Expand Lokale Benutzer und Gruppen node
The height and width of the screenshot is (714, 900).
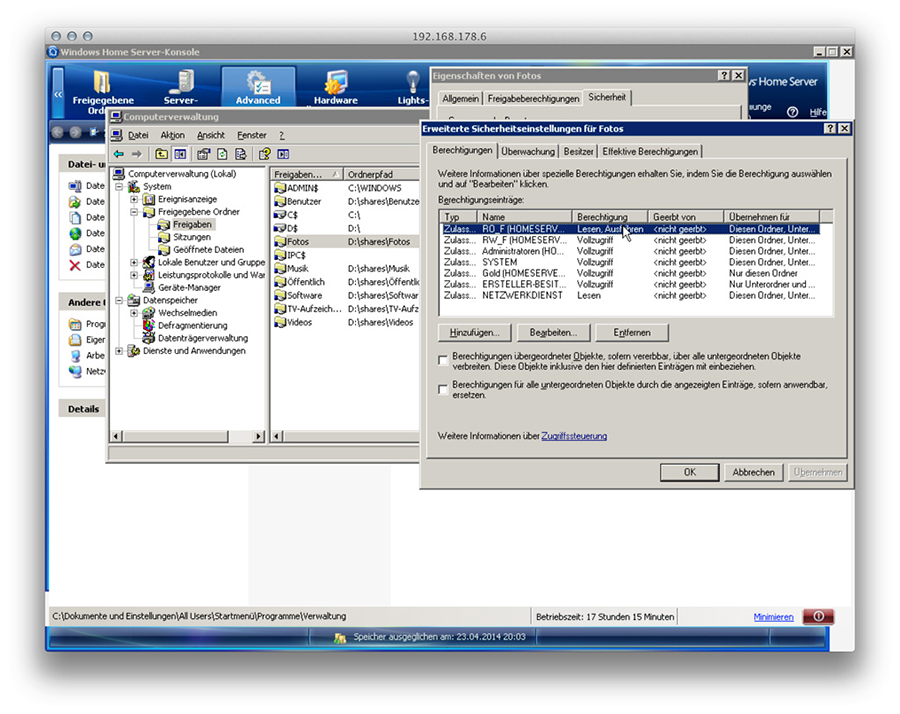coord(134,262)
